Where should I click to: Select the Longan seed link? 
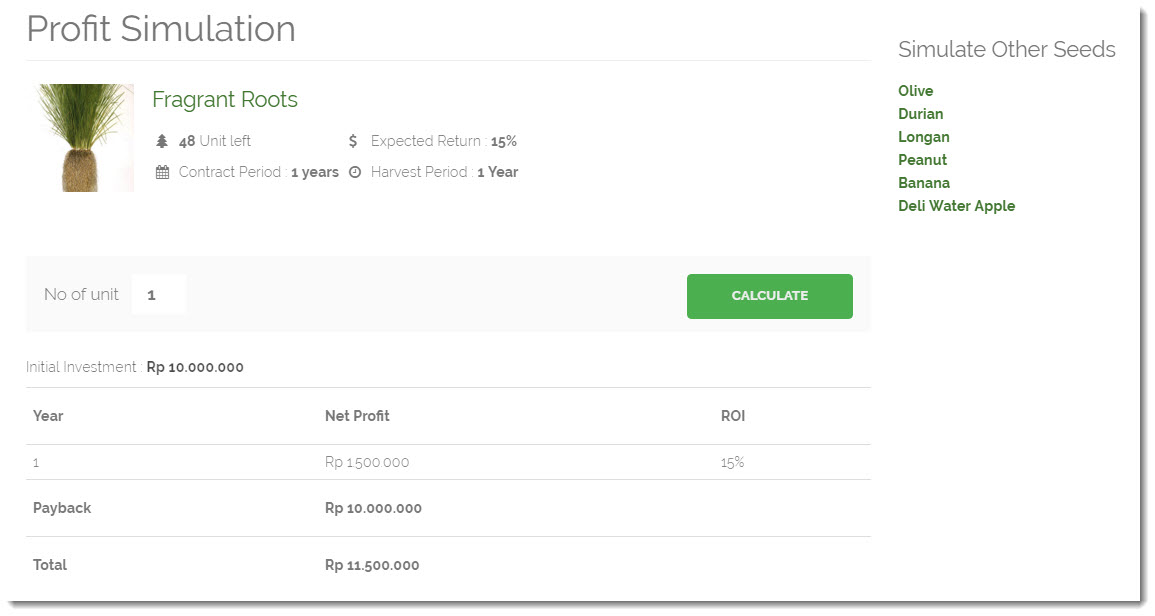click(923, 137)
